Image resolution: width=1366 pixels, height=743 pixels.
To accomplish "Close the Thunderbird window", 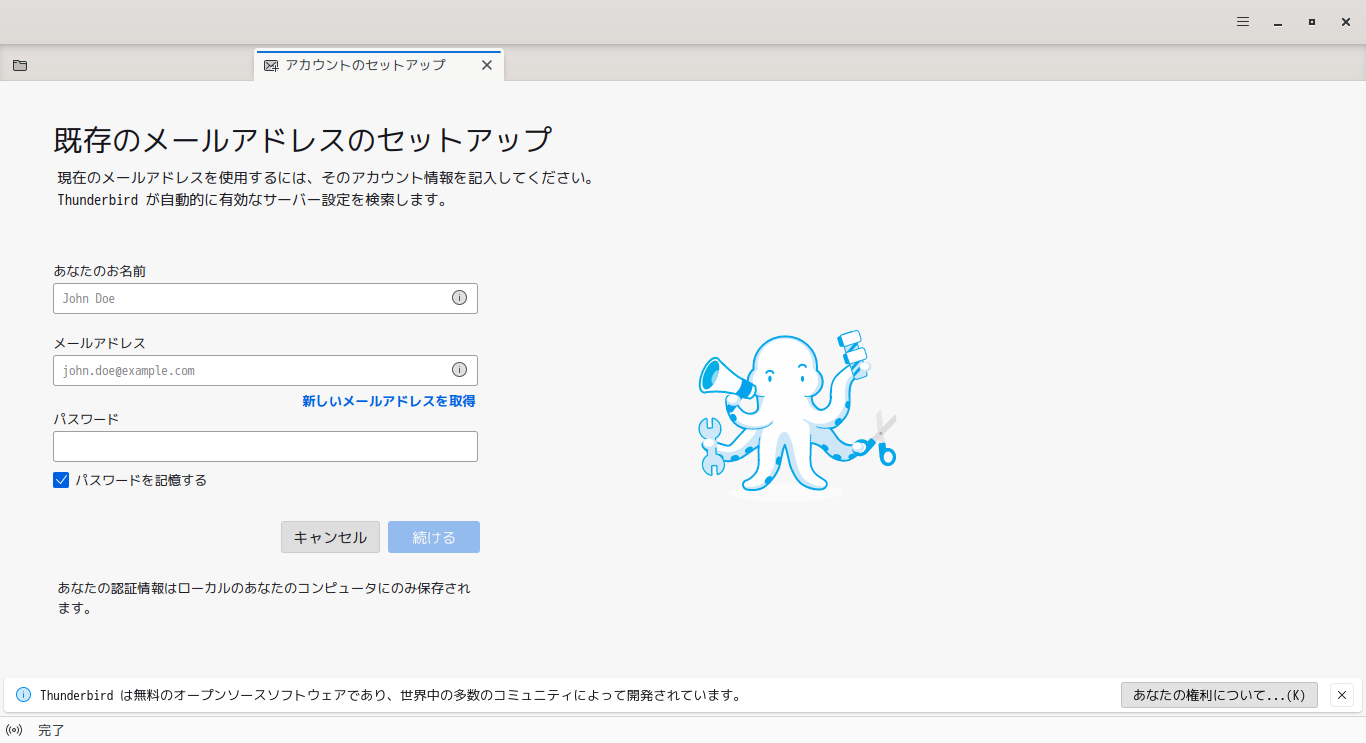I will 1345,21.
